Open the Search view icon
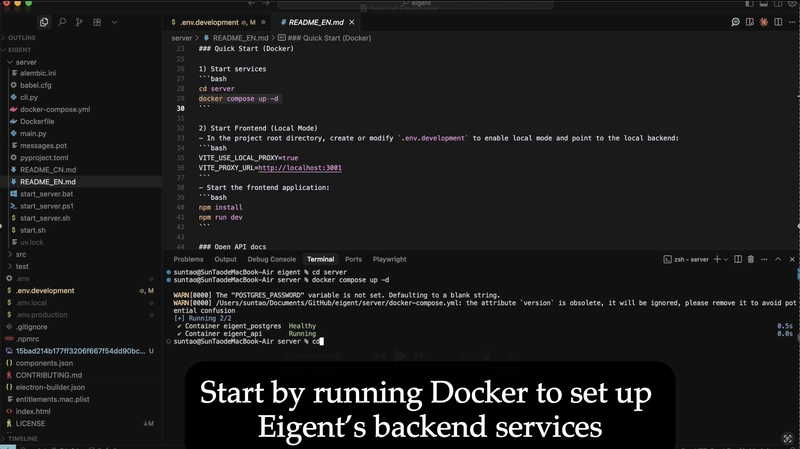Screen dimensions: 800x449 tap(62, 22)
